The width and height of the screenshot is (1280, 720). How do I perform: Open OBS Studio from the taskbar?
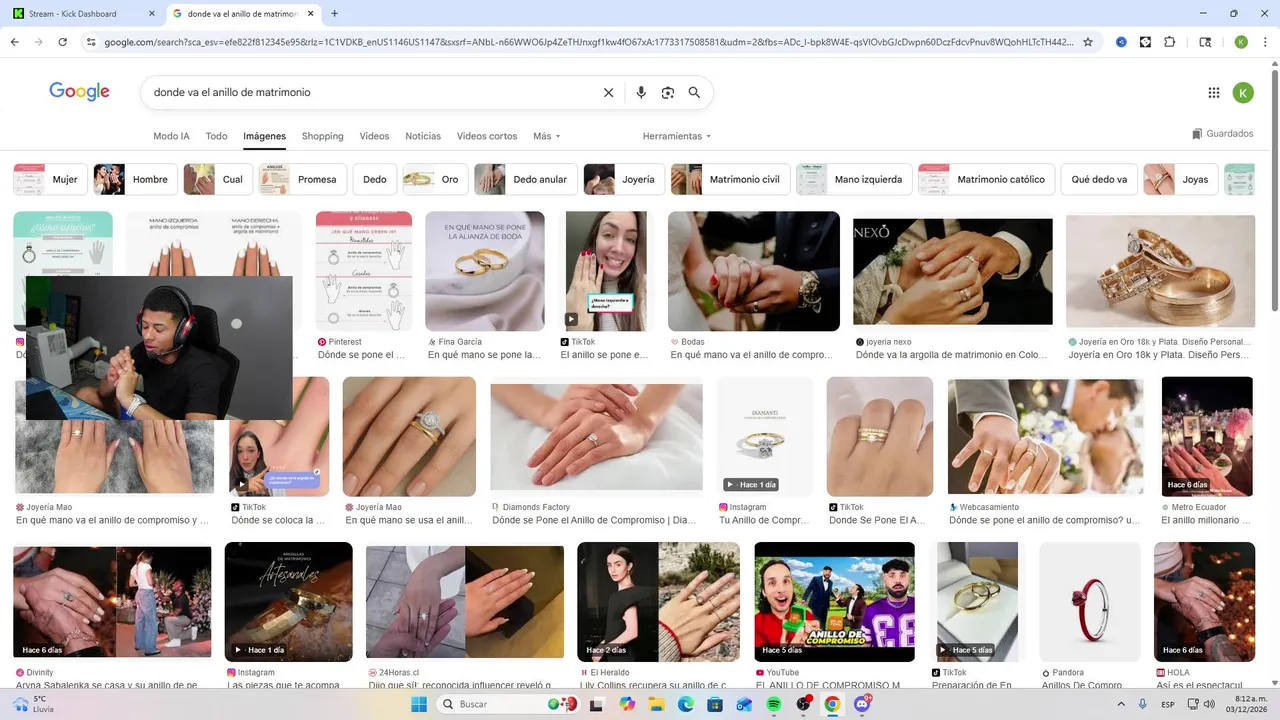tap(803, 704)
